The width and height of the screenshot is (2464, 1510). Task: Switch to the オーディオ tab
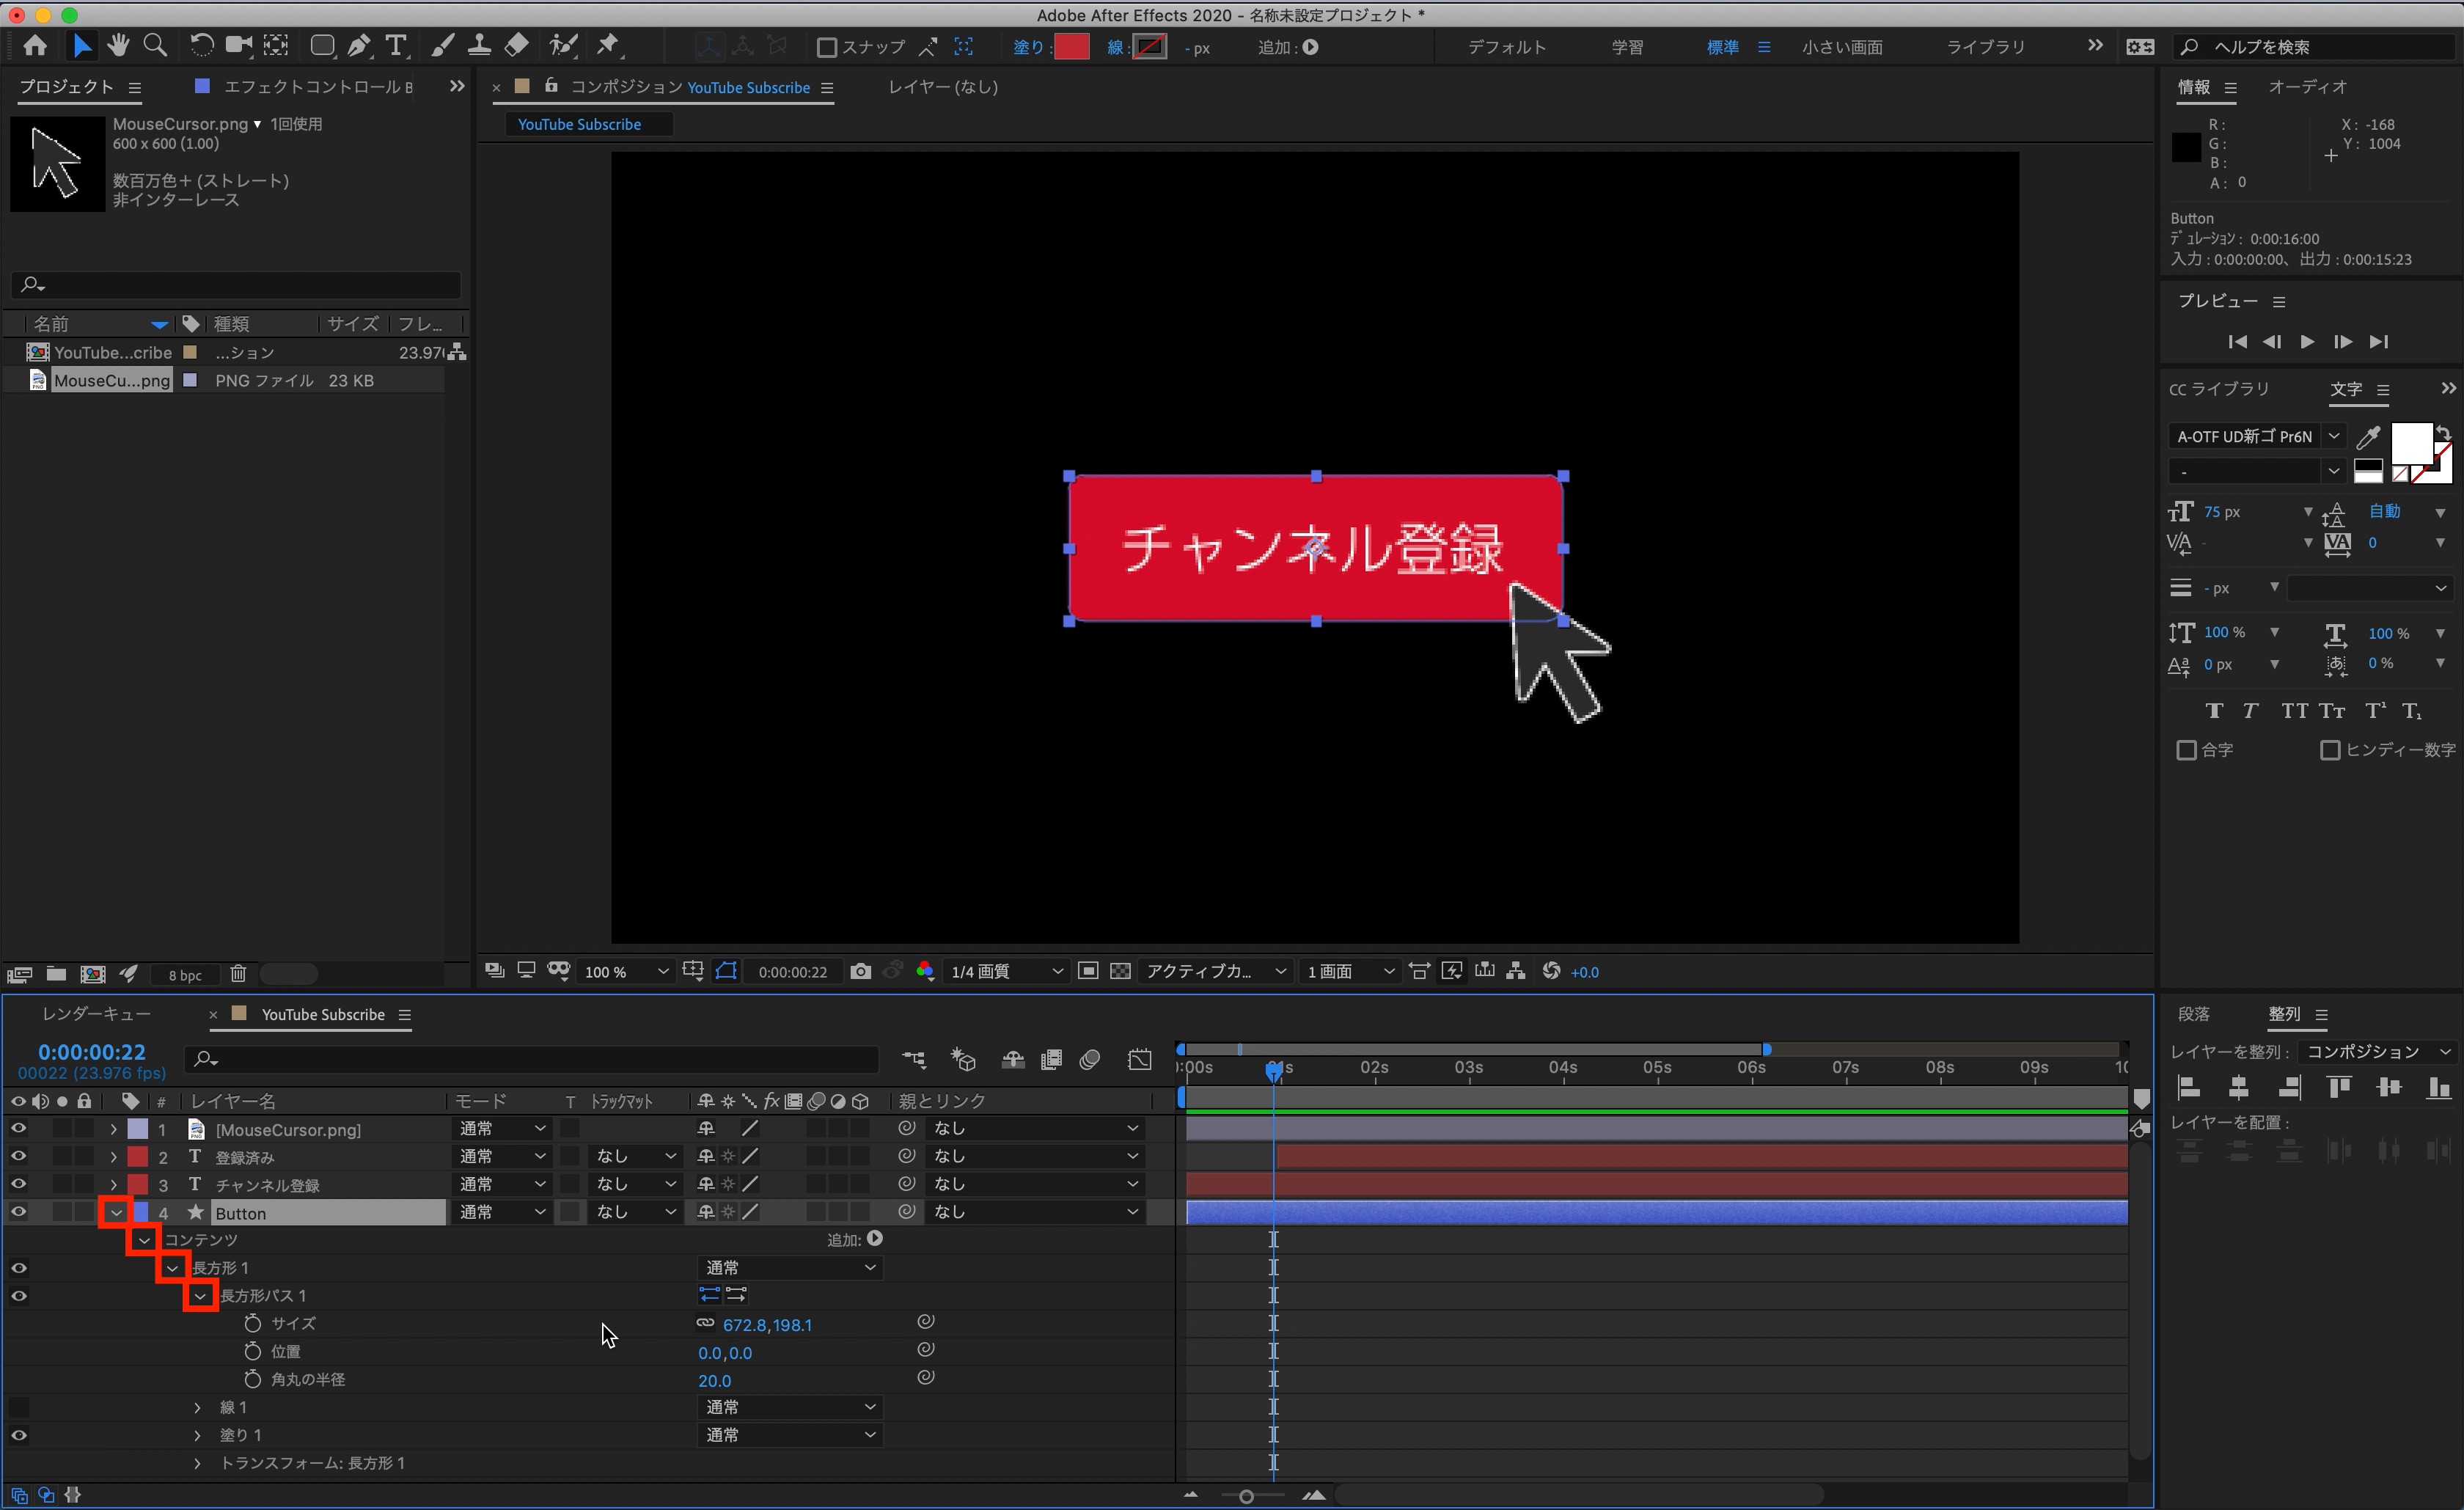[x=2306, y=87]
